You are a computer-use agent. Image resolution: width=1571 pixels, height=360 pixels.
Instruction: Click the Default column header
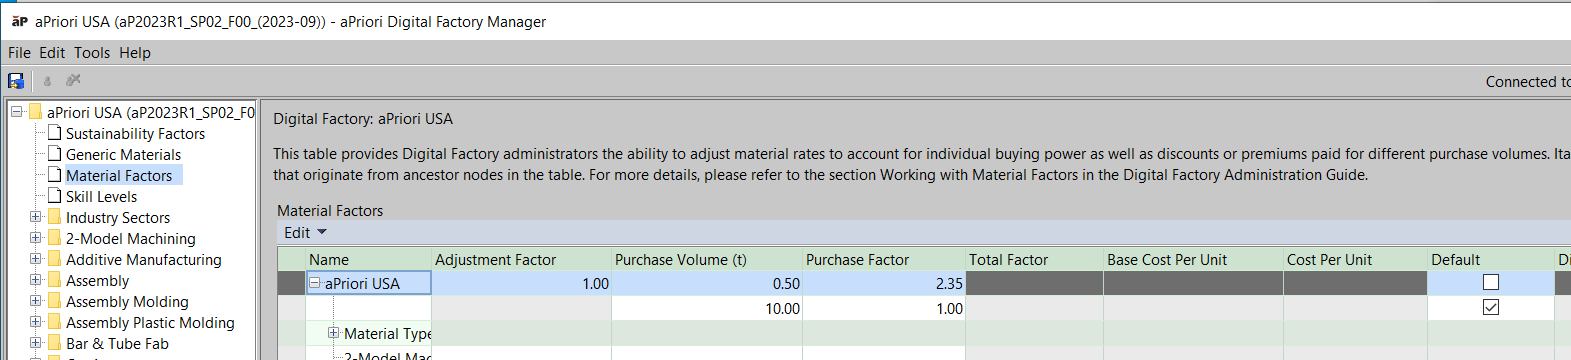[1490, 259]
